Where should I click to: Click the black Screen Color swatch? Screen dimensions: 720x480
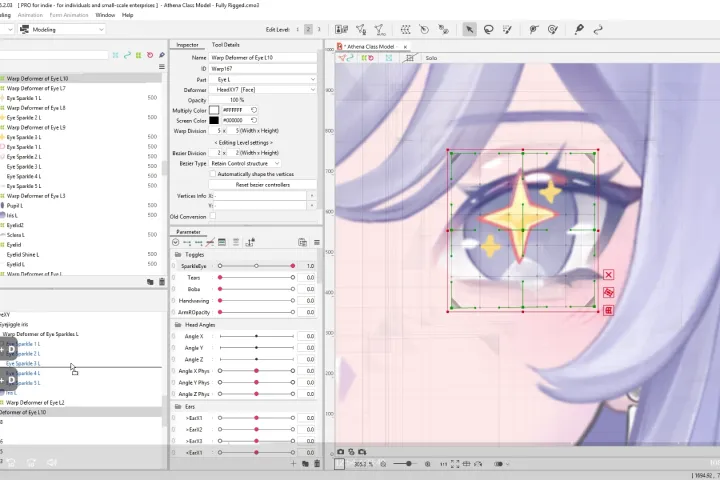point(214,120)
